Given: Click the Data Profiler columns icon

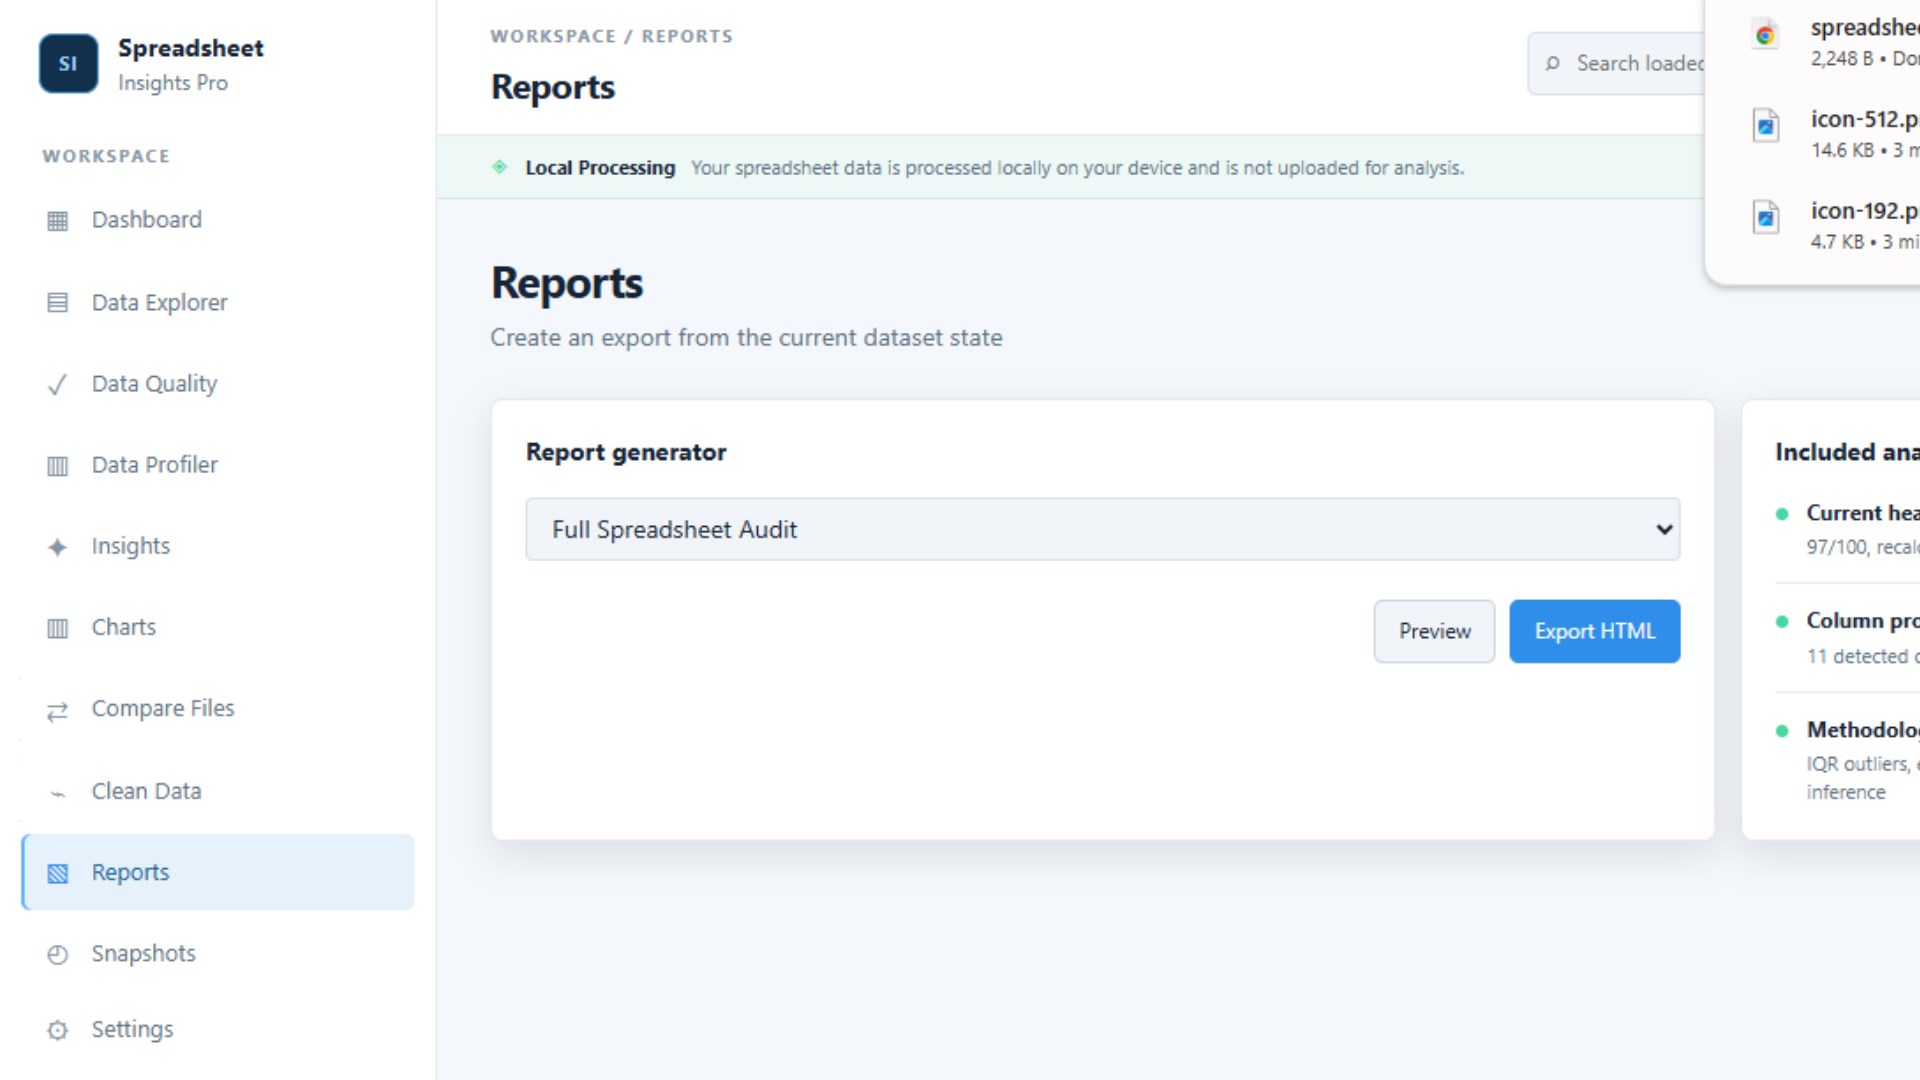Looking at the screenshot, I should click(58, 466).
